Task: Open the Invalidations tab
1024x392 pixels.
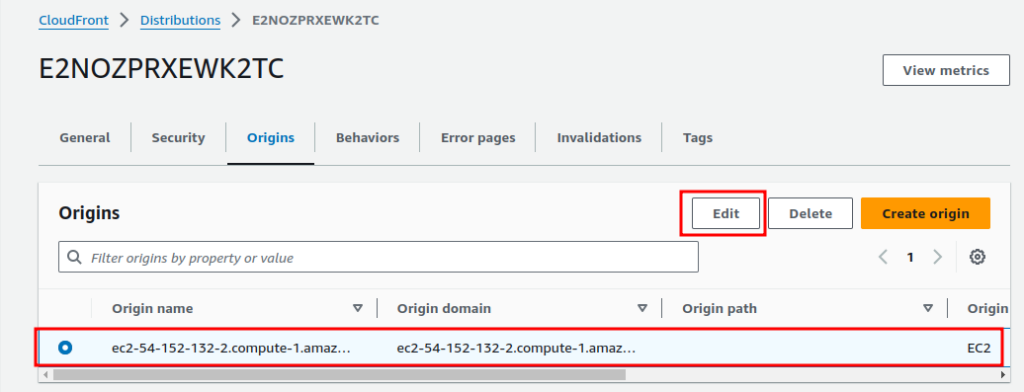Action: [599, 138]
